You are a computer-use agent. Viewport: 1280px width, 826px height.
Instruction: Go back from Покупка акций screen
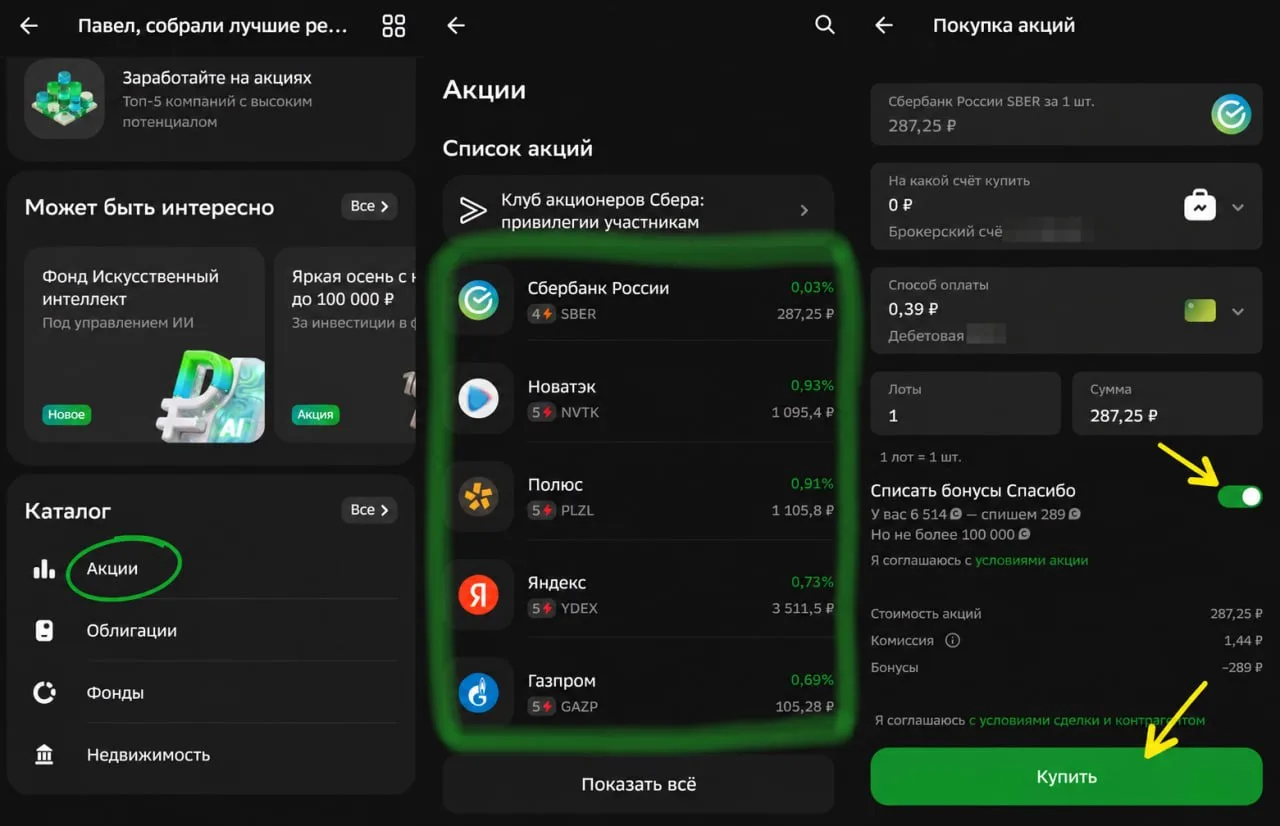(884, 26)
